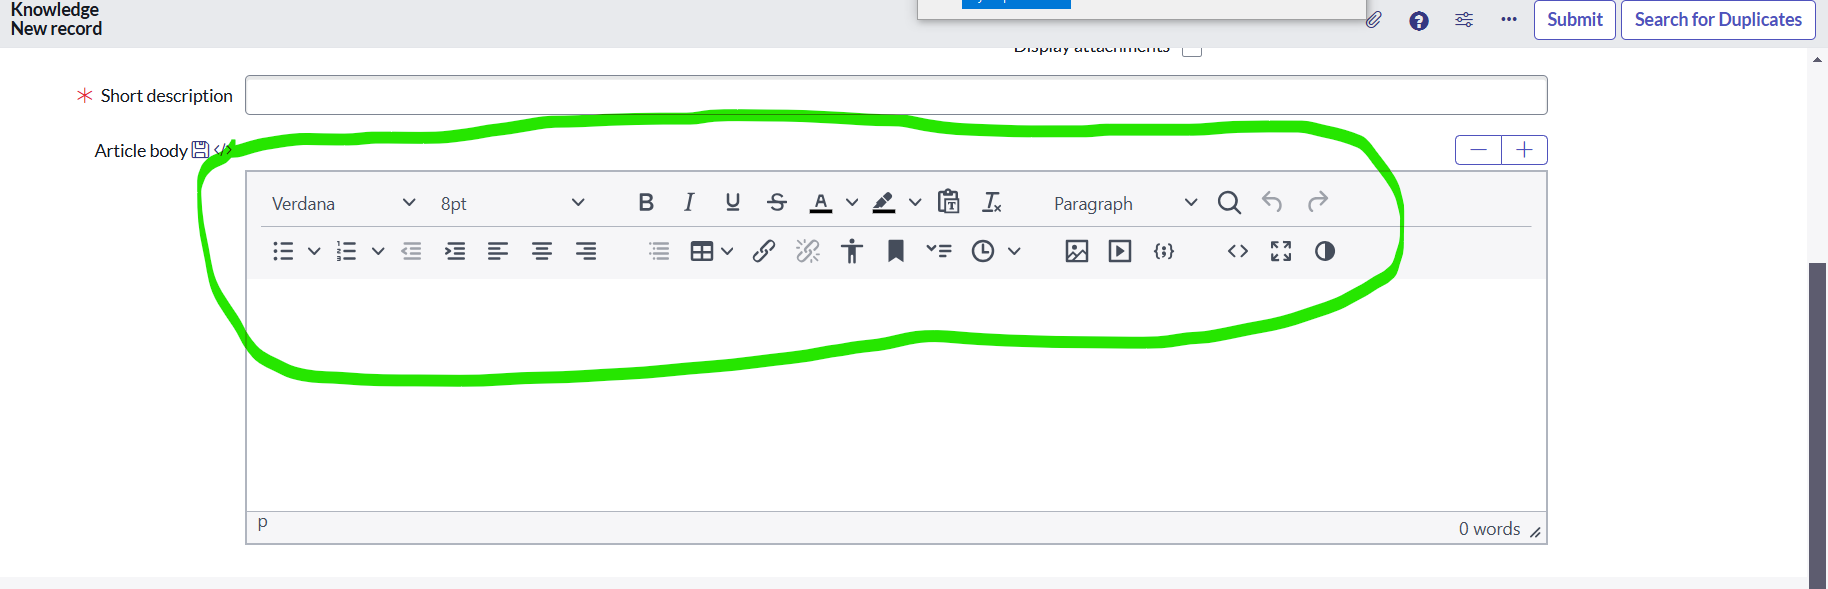
Task: Click inside the article body editing area
Action: (x=896, y=395)
